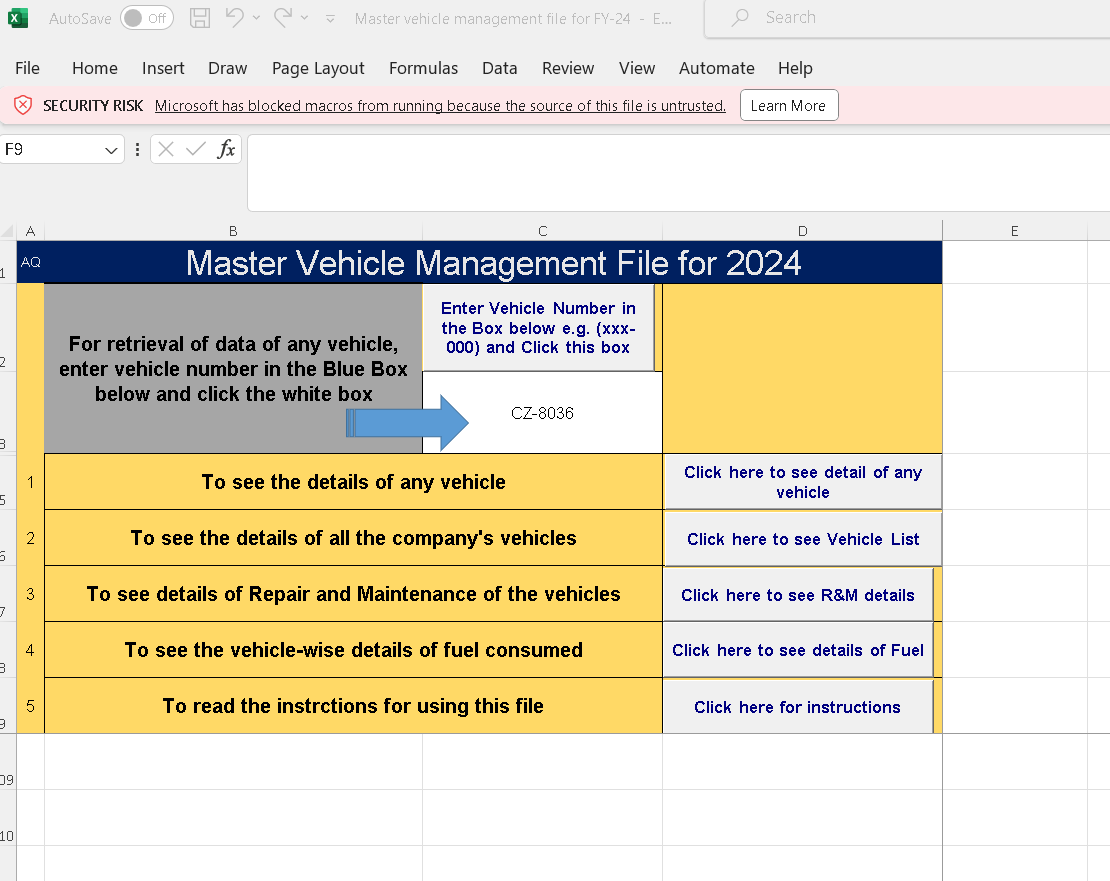The width and height of the screenshot is (1110, 881).
Task: Click 'Click here for instructions' button
Action: tap(798, 707)
